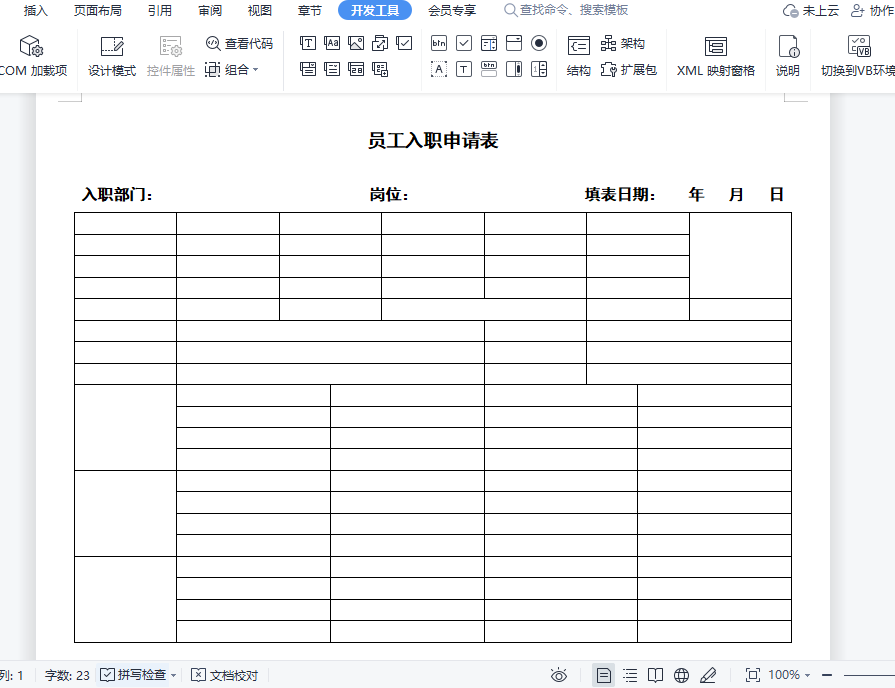Image resolution: width=895 pixels, height=688 pixels.
Task: Open the Member Exclusive (会员专享) tab
Action: coord(452,10)
